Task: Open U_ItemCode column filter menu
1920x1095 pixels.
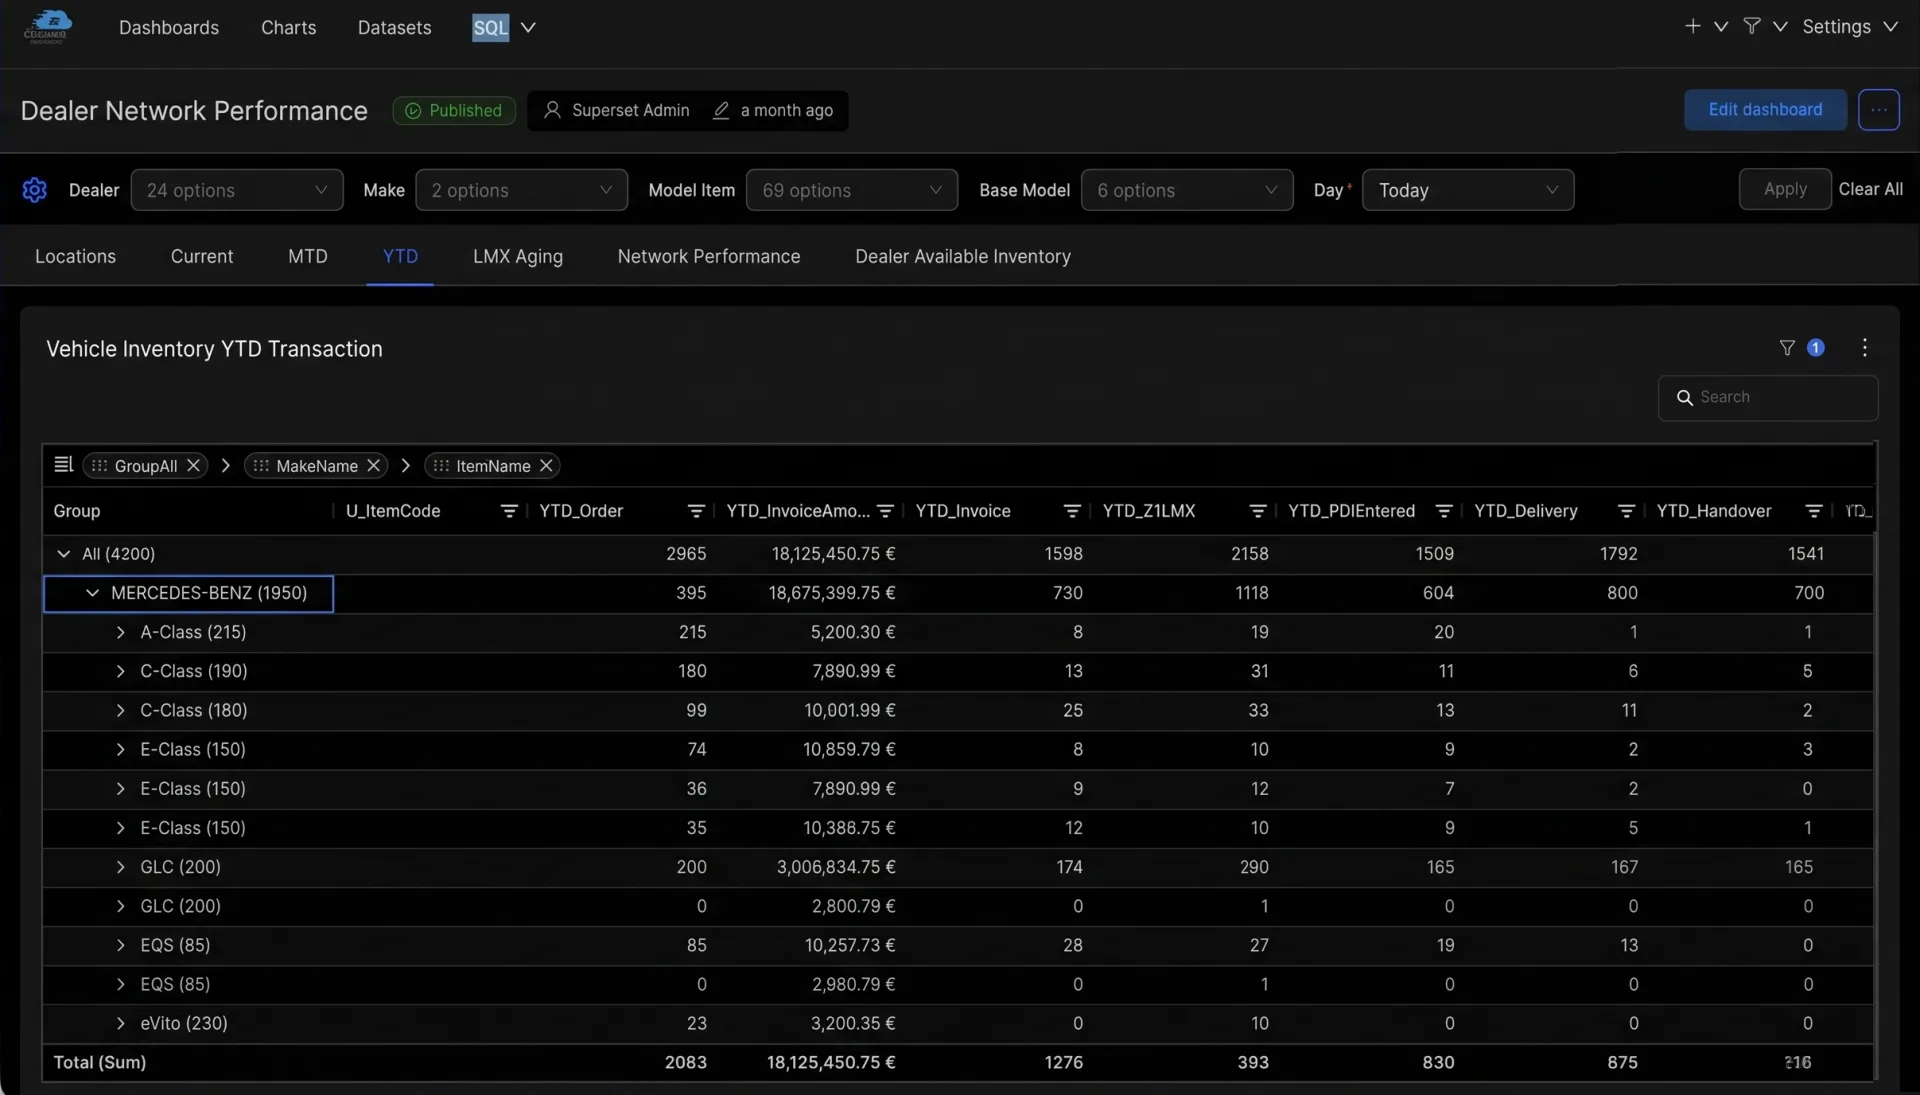Action: click(509, 511)
